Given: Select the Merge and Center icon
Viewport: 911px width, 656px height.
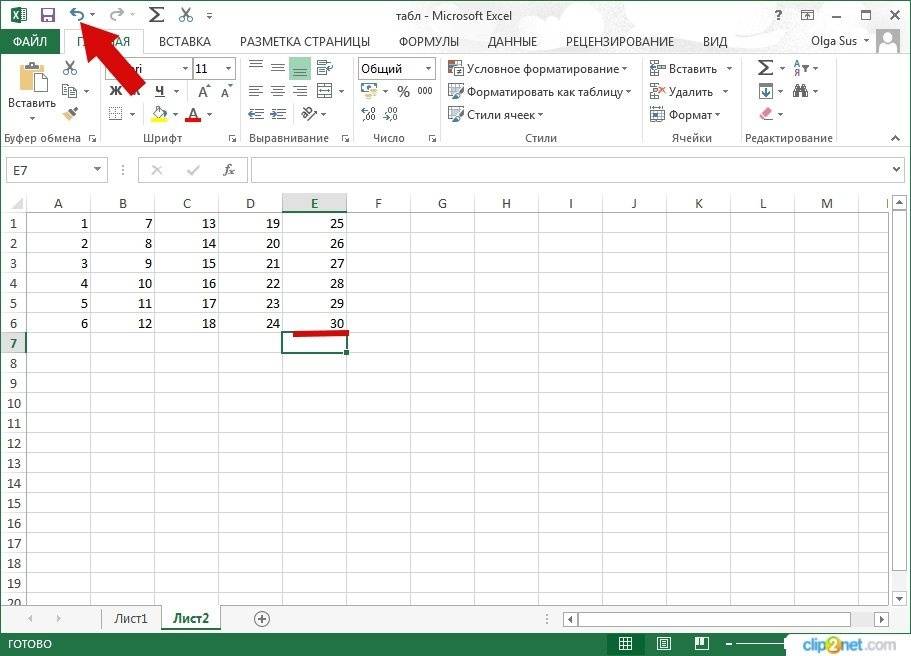Looking at the screenshot, I should click(x=324, y=90).
